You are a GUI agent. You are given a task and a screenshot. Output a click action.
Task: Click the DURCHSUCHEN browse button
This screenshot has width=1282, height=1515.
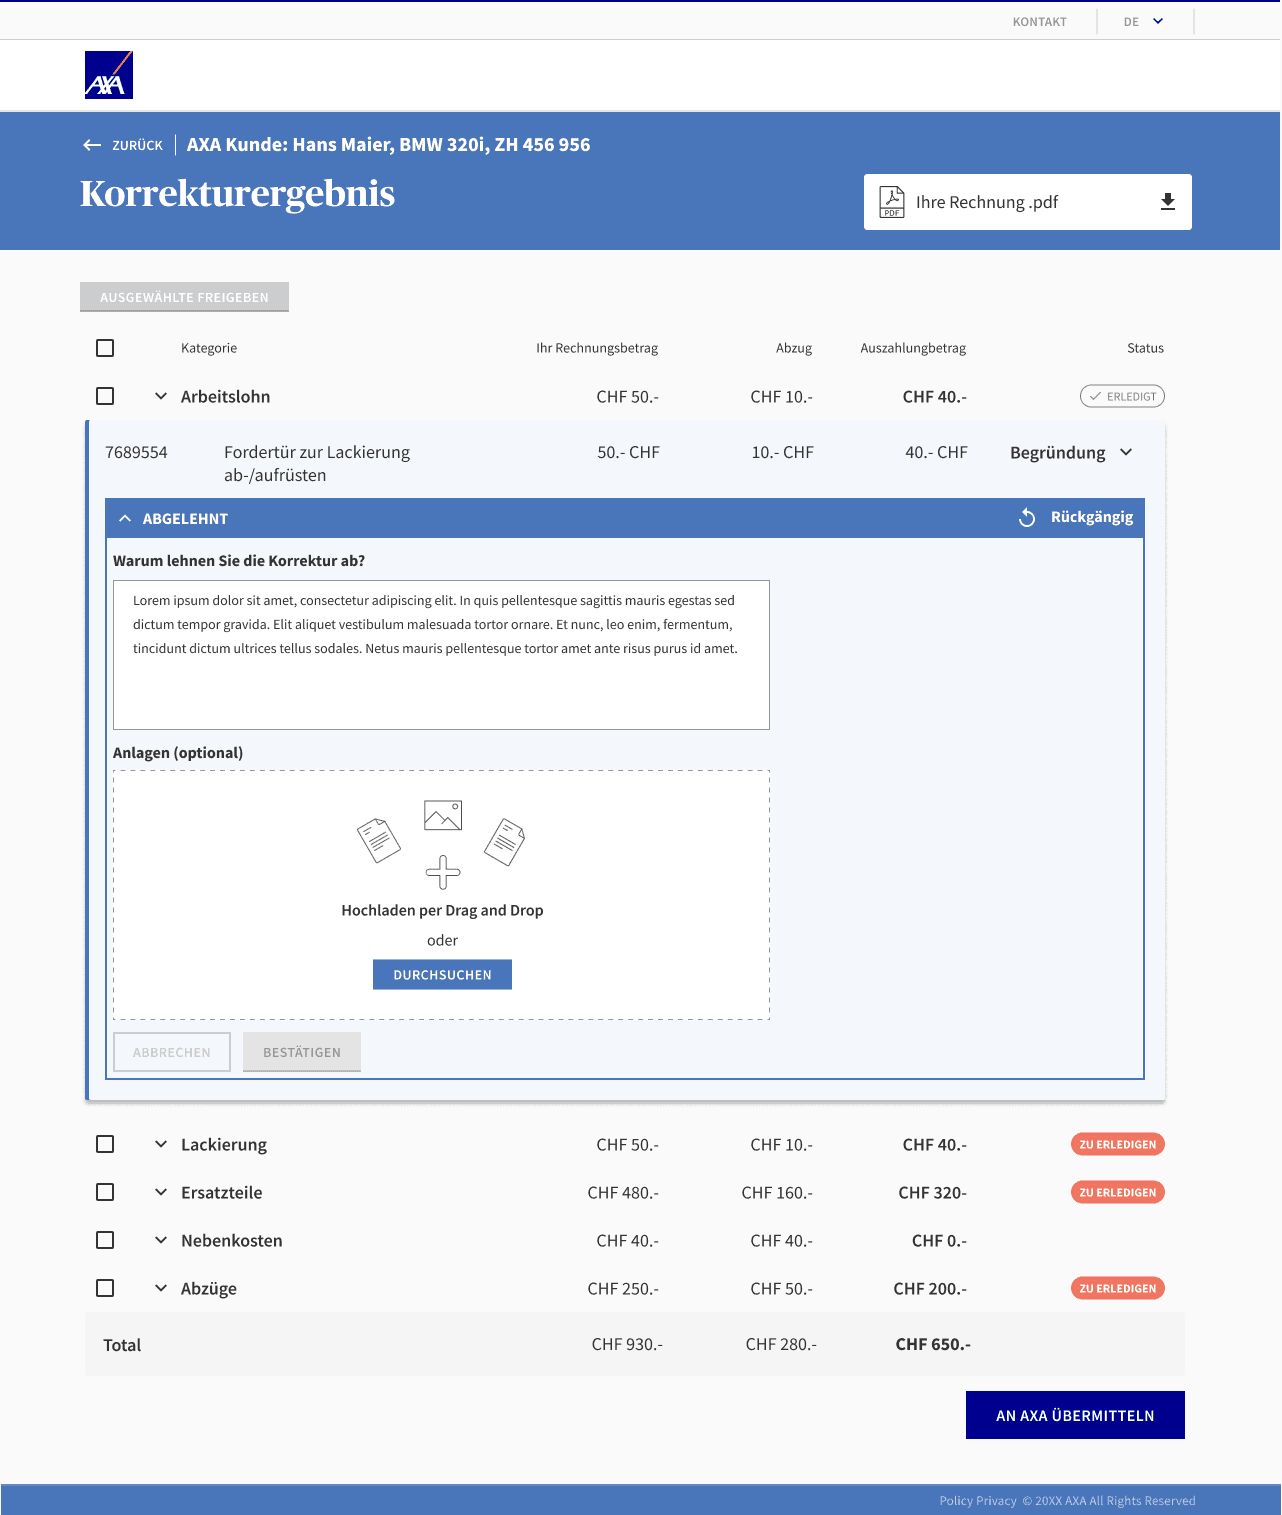point(442,975)
